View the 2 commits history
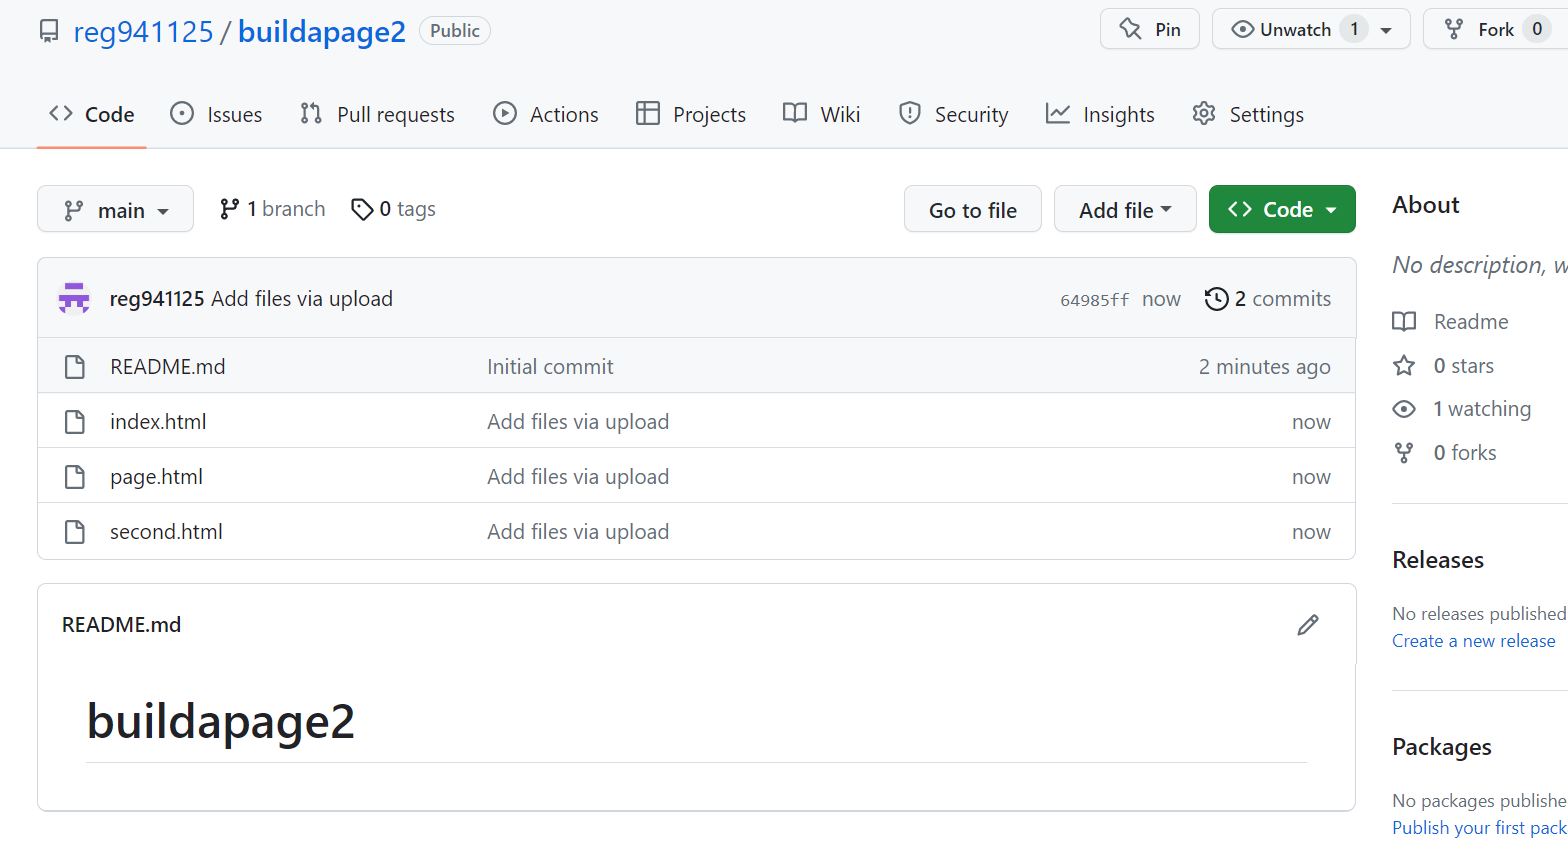The height and width of the screenshot is (852, 1568). click(x=1268, y=299)
